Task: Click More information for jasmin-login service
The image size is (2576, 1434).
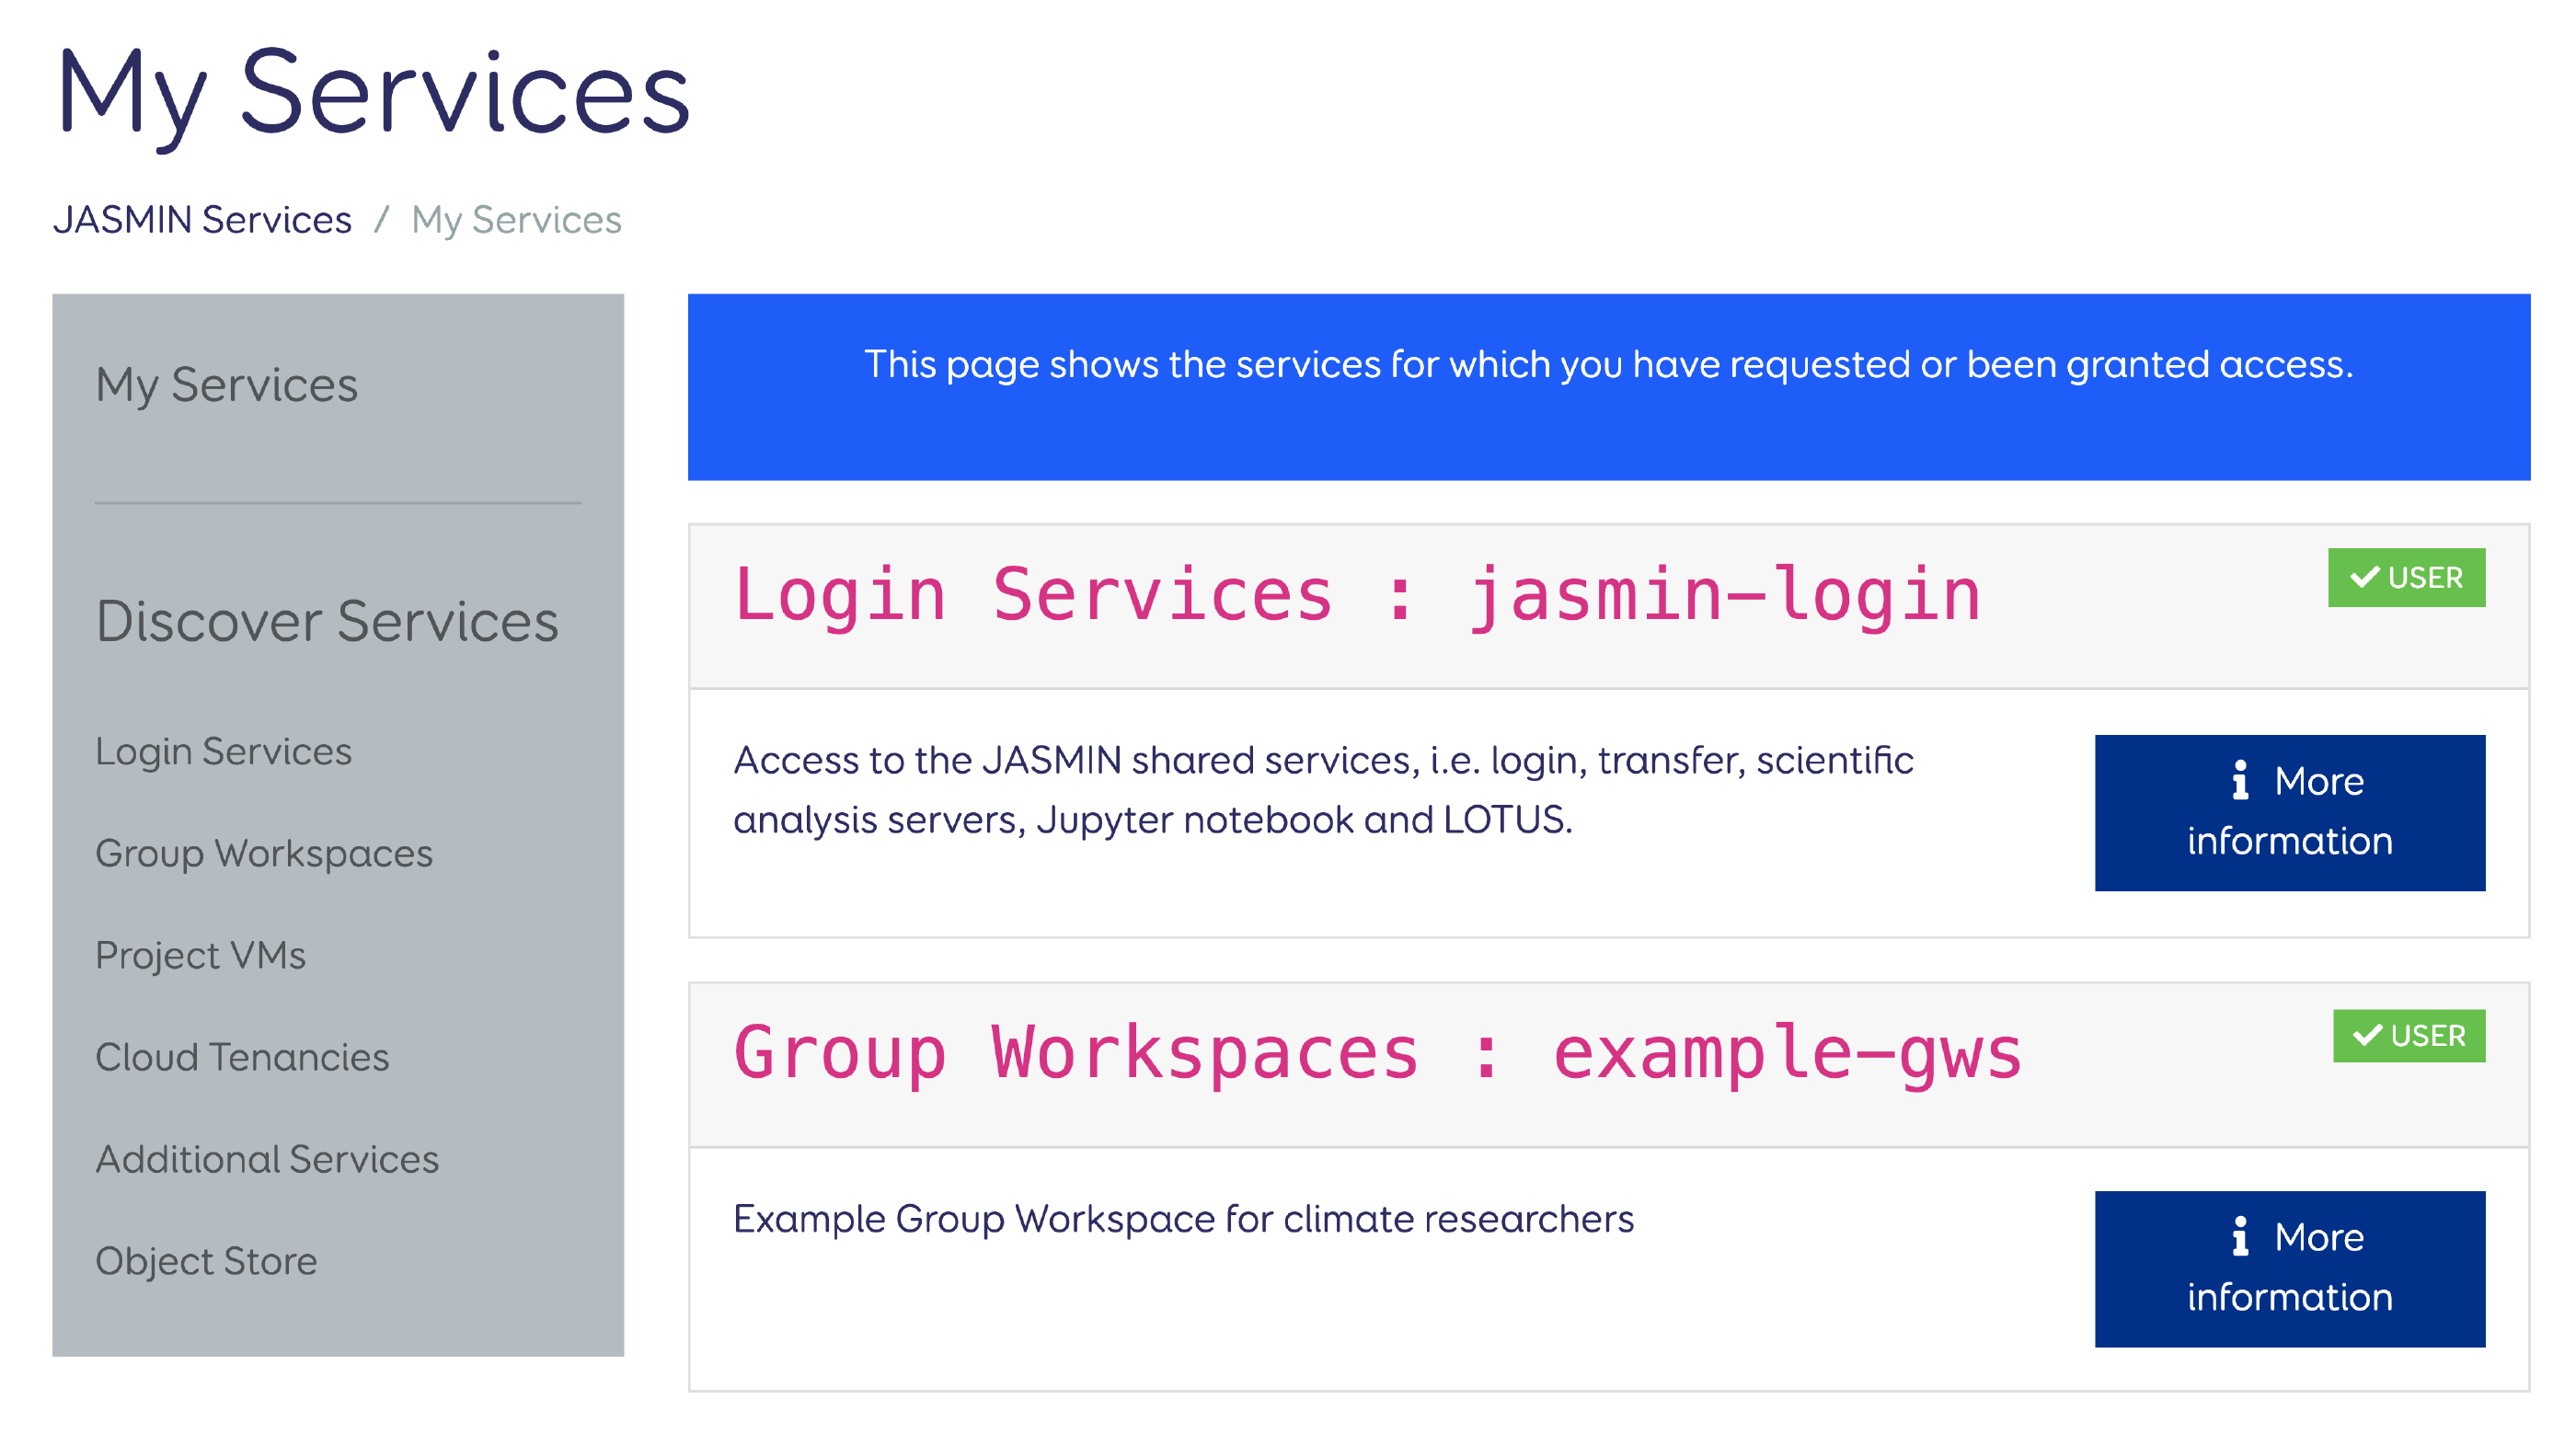Action: 2290,811
